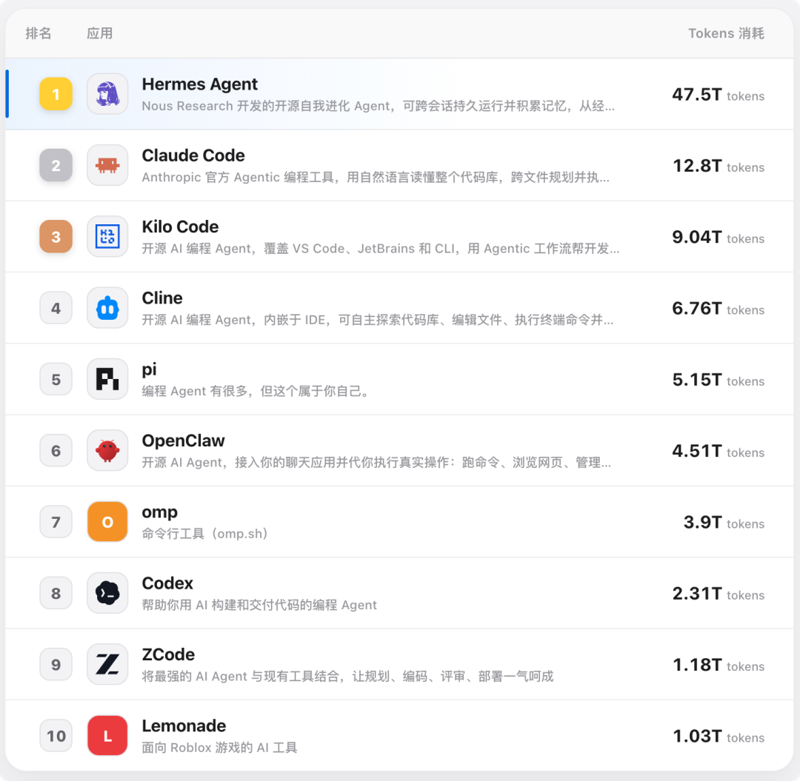The image size is (800, 781).
Task: Click the rank 10 badge
Action: click(x=56, y=736)
